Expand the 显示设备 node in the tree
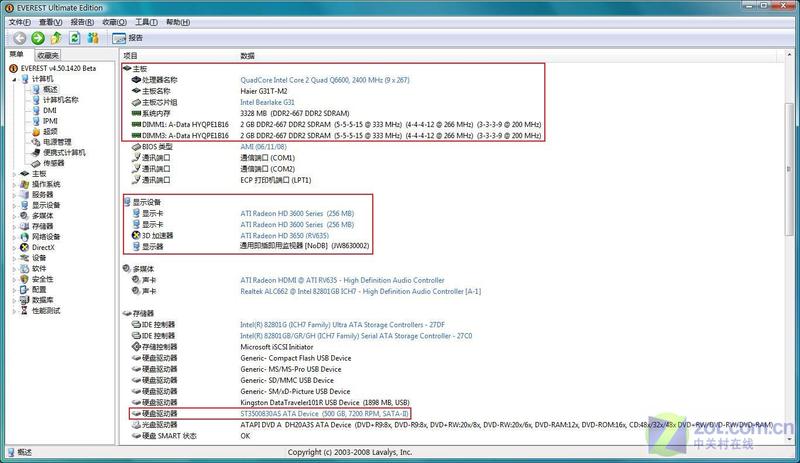 (x=14, y=205)
